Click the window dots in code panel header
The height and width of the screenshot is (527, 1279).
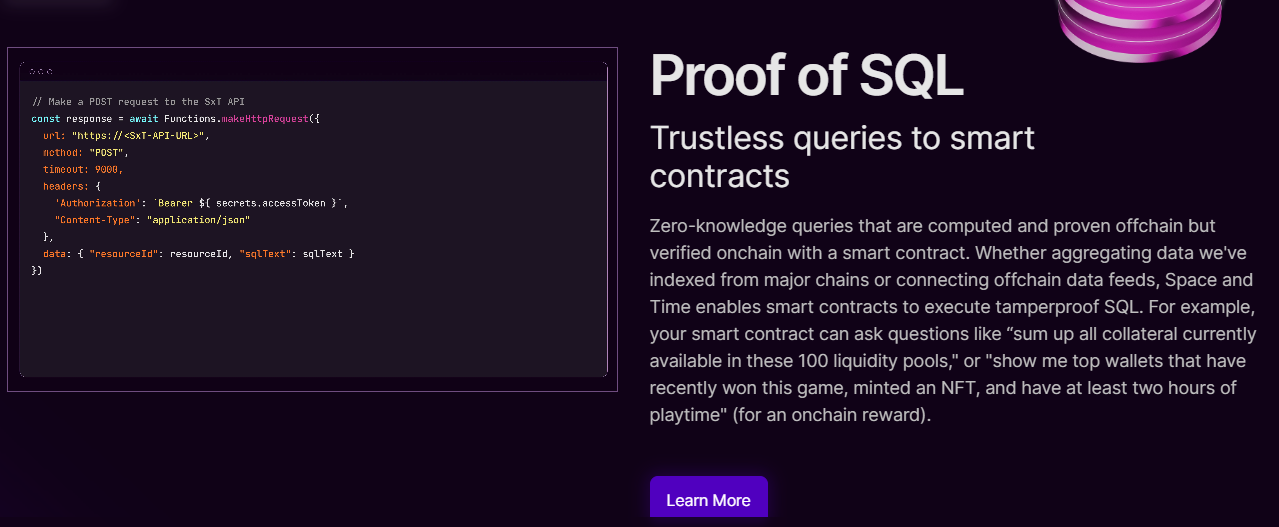(x=41, y=72)
